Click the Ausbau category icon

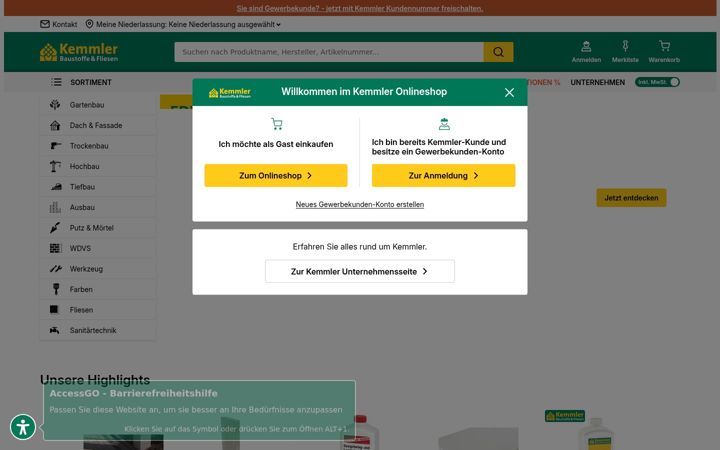click(55, 207)
